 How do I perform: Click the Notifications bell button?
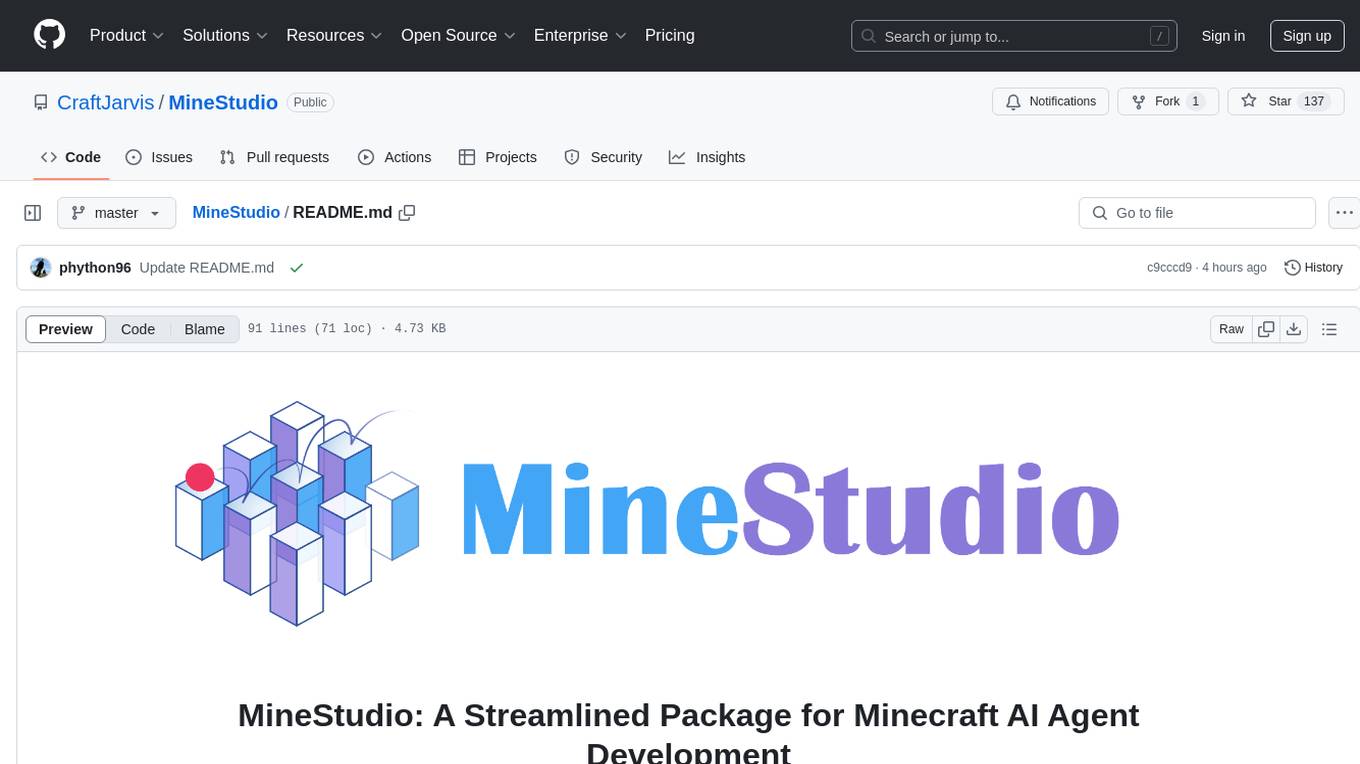1051,101
